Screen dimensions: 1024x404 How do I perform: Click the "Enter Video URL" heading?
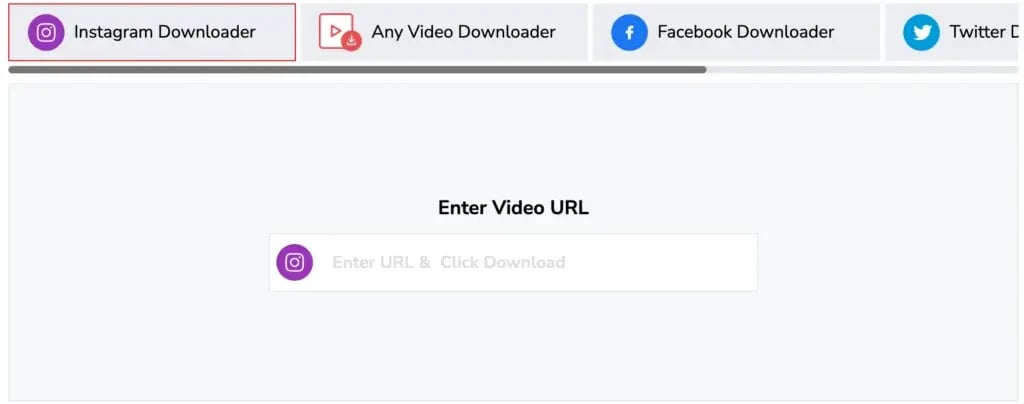click(x=513, y=208)
